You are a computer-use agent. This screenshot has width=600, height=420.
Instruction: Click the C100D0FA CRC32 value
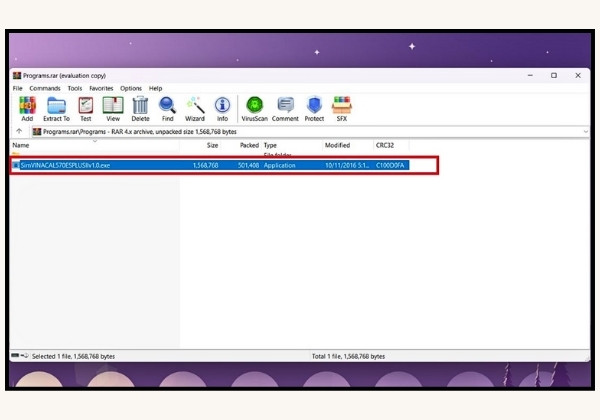tap(390, 165)
